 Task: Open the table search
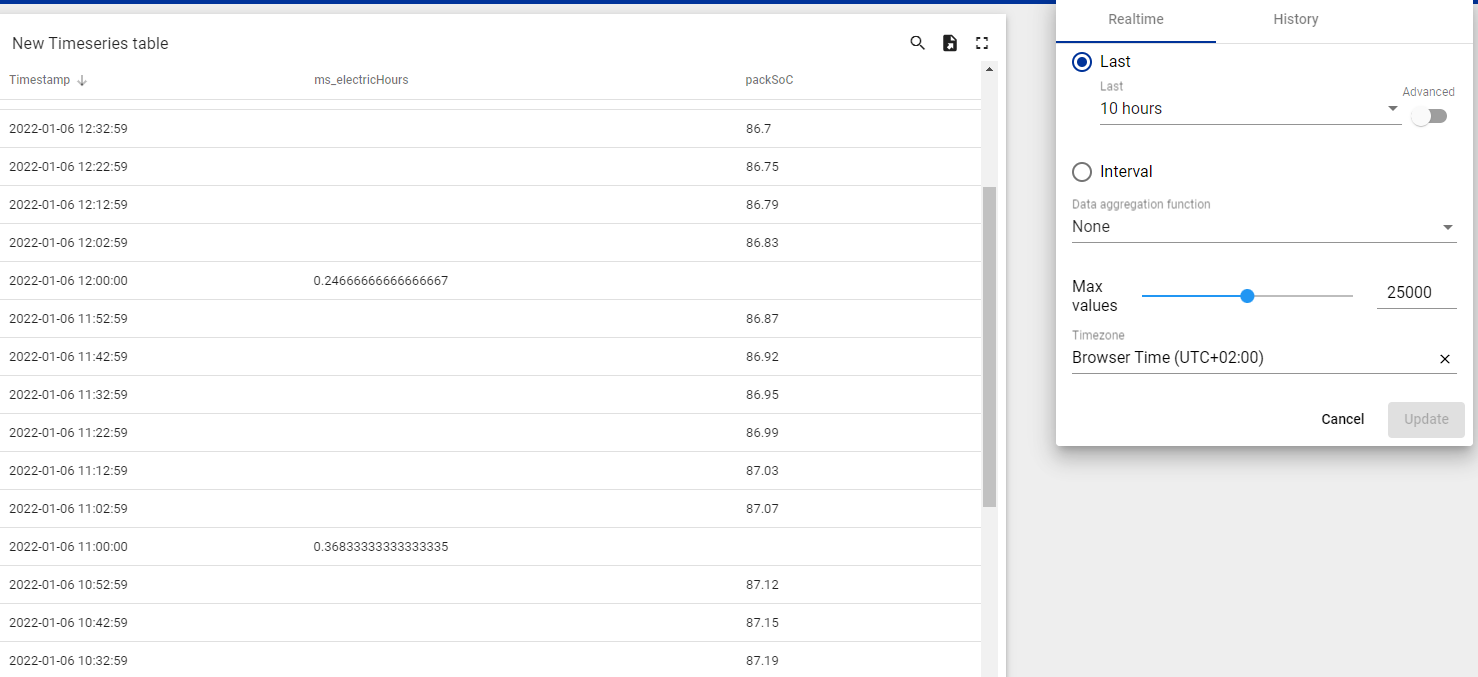coord(917,43)
